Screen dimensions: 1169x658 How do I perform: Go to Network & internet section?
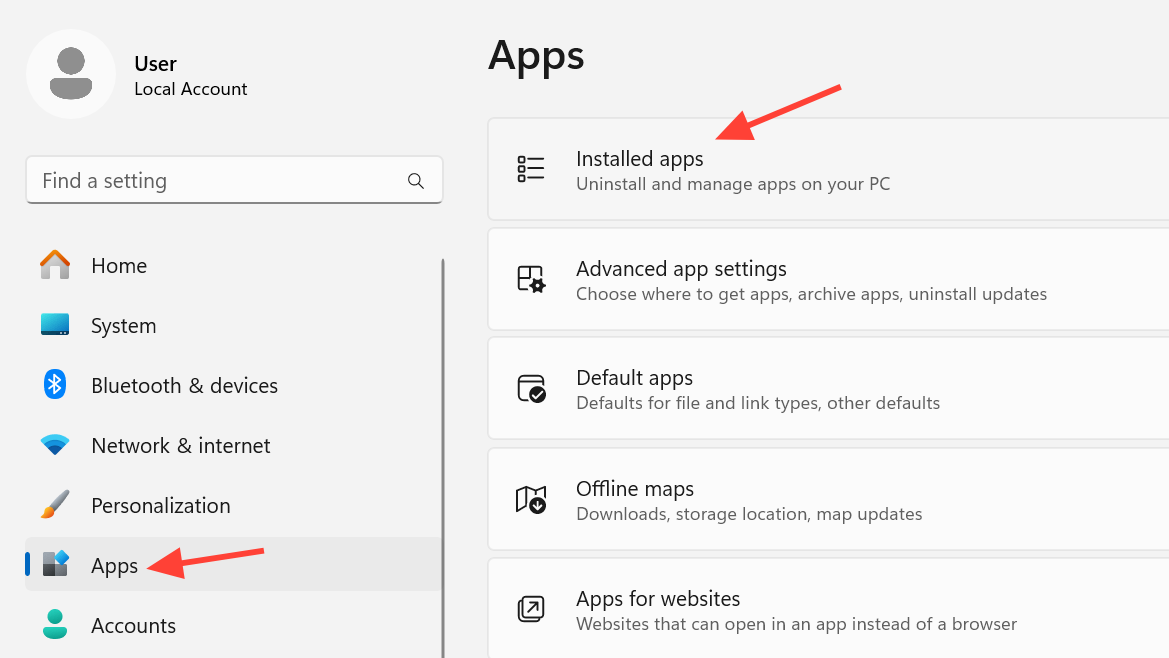click(181, 445)
